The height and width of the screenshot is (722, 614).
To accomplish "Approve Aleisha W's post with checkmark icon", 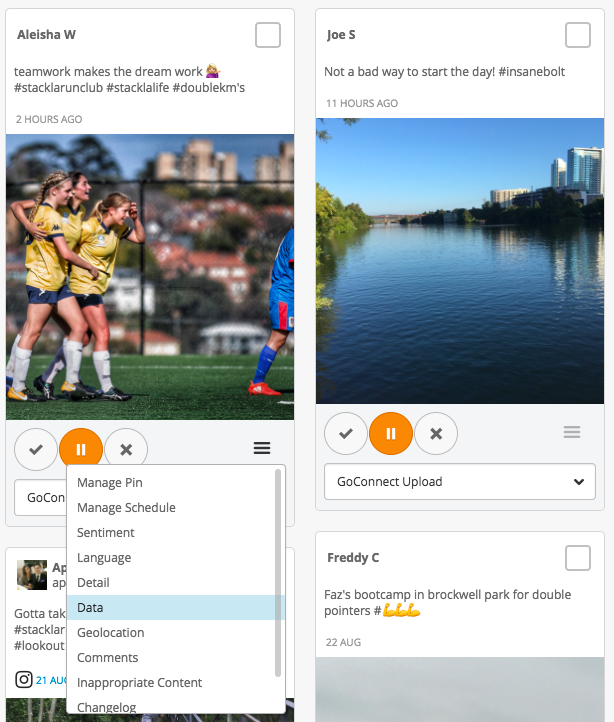I will pos(36,449).
